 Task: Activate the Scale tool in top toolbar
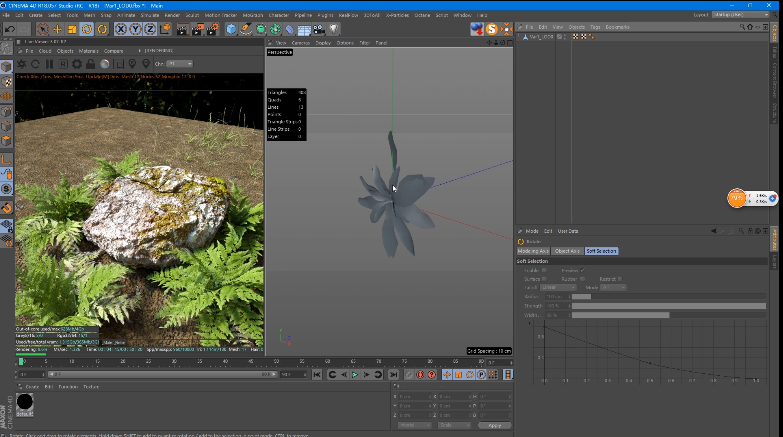tap(72, 29)
